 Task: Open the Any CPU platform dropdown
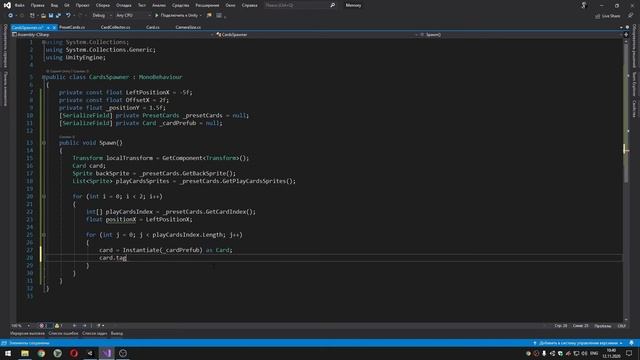coord(133,16)
